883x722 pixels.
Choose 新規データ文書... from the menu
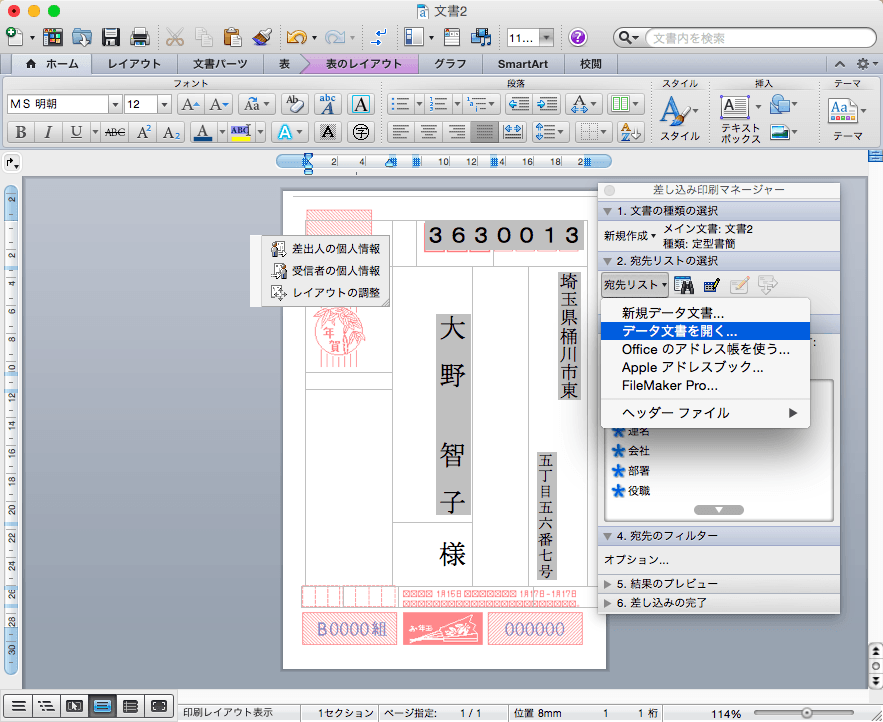705,313
